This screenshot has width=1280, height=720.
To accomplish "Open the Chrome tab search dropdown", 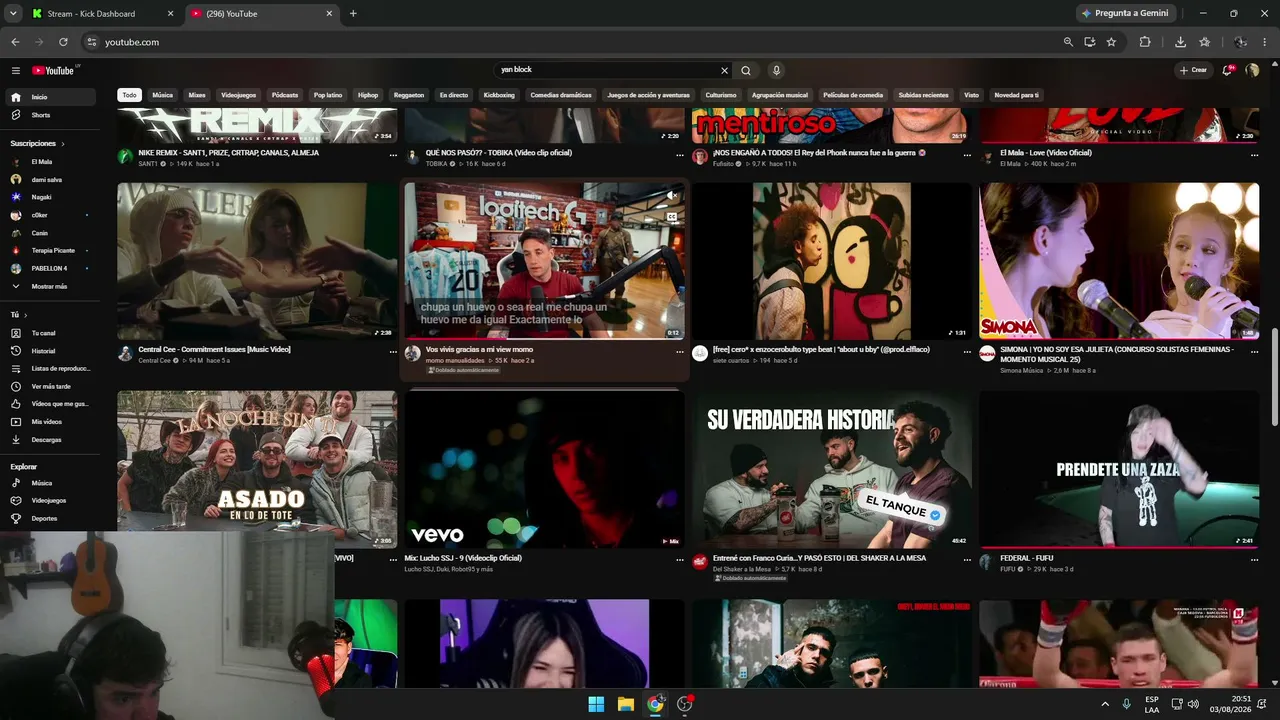I will [x=13, y=14].
